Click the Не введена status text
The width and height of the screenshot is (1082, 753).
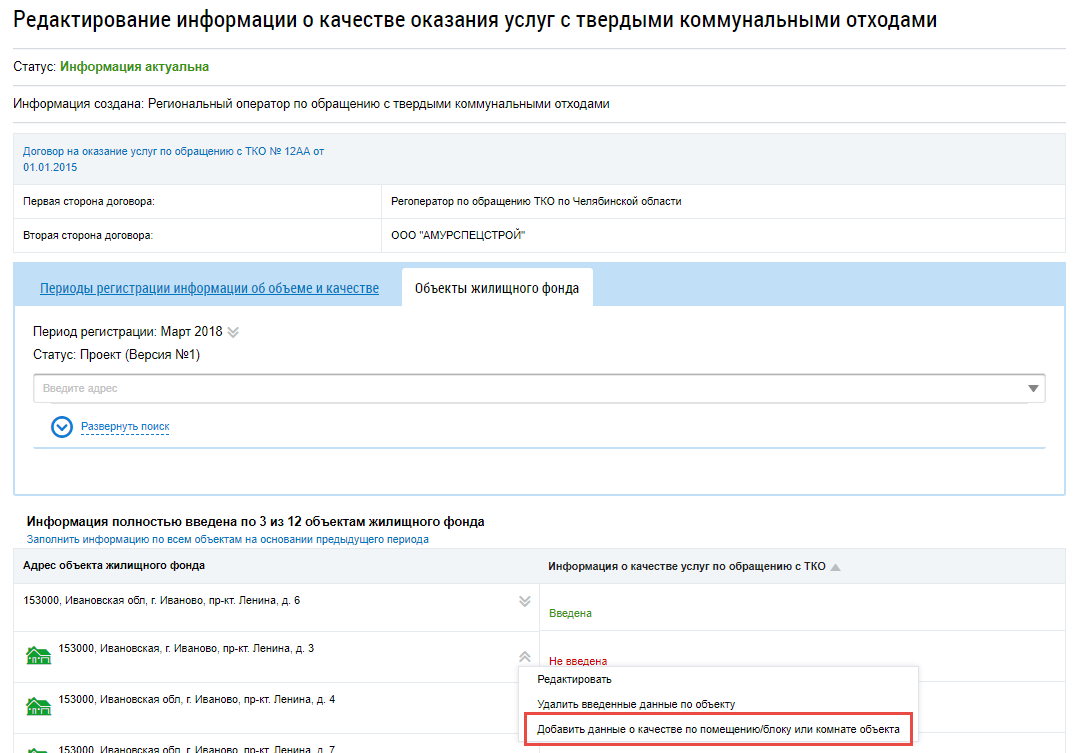click(578, 661)
